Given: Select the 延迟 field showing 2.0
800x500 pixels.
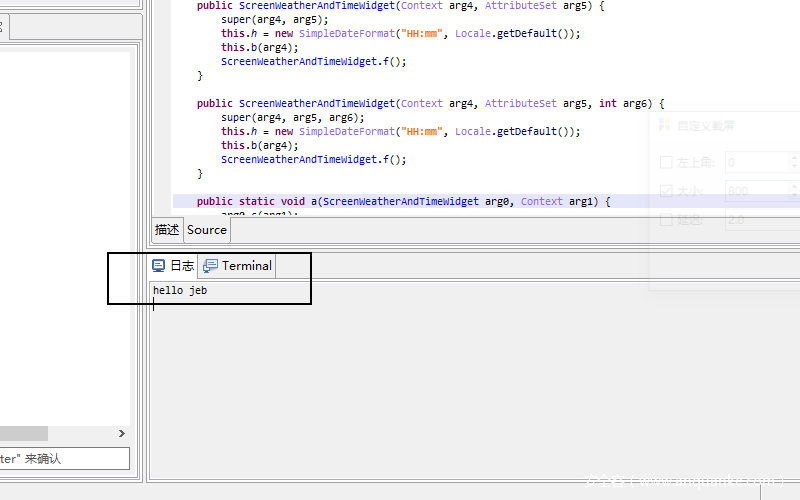Looking at the screenshot, I should (x=756, y=220).
